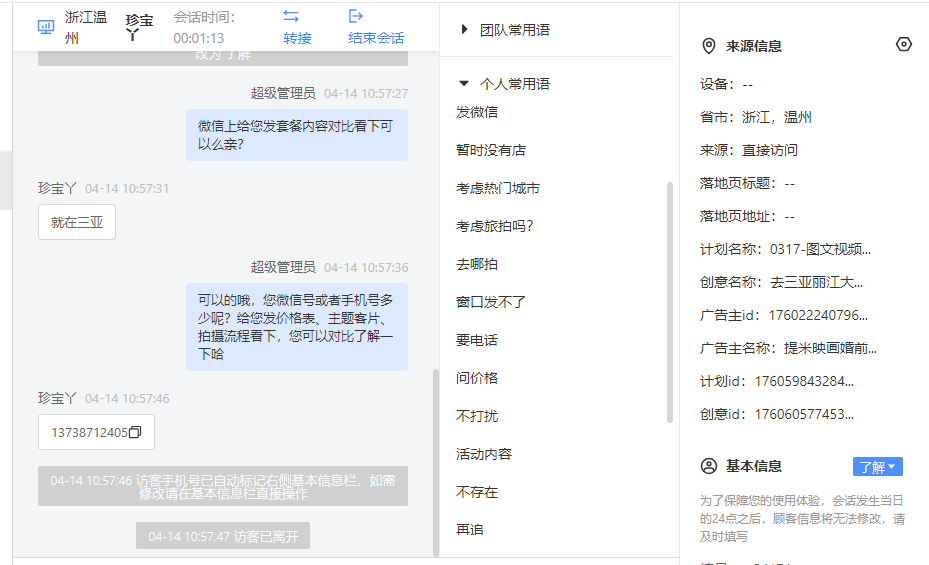Open the 了解 status dropdown
This screenshot has height=565, width=929.
[877, 467]
